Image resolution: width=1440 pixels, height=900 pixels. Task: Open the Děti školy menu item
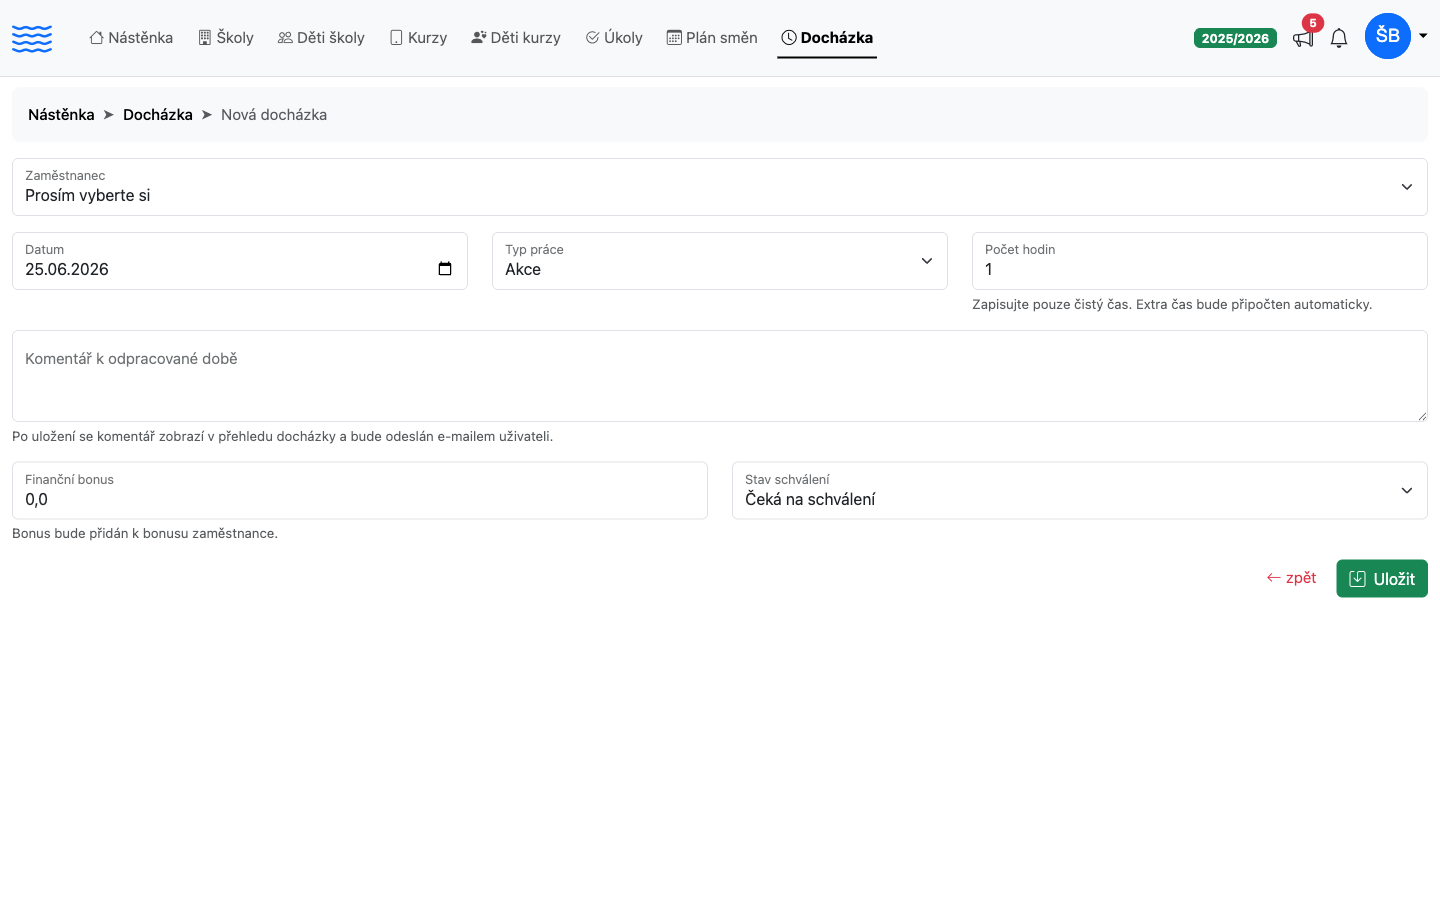point(321,38)
